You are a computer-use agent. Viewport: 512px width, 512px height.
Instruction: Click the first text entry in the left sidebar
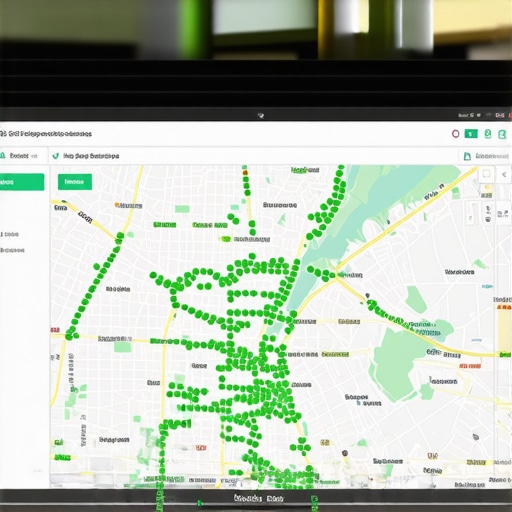[10, 234]
